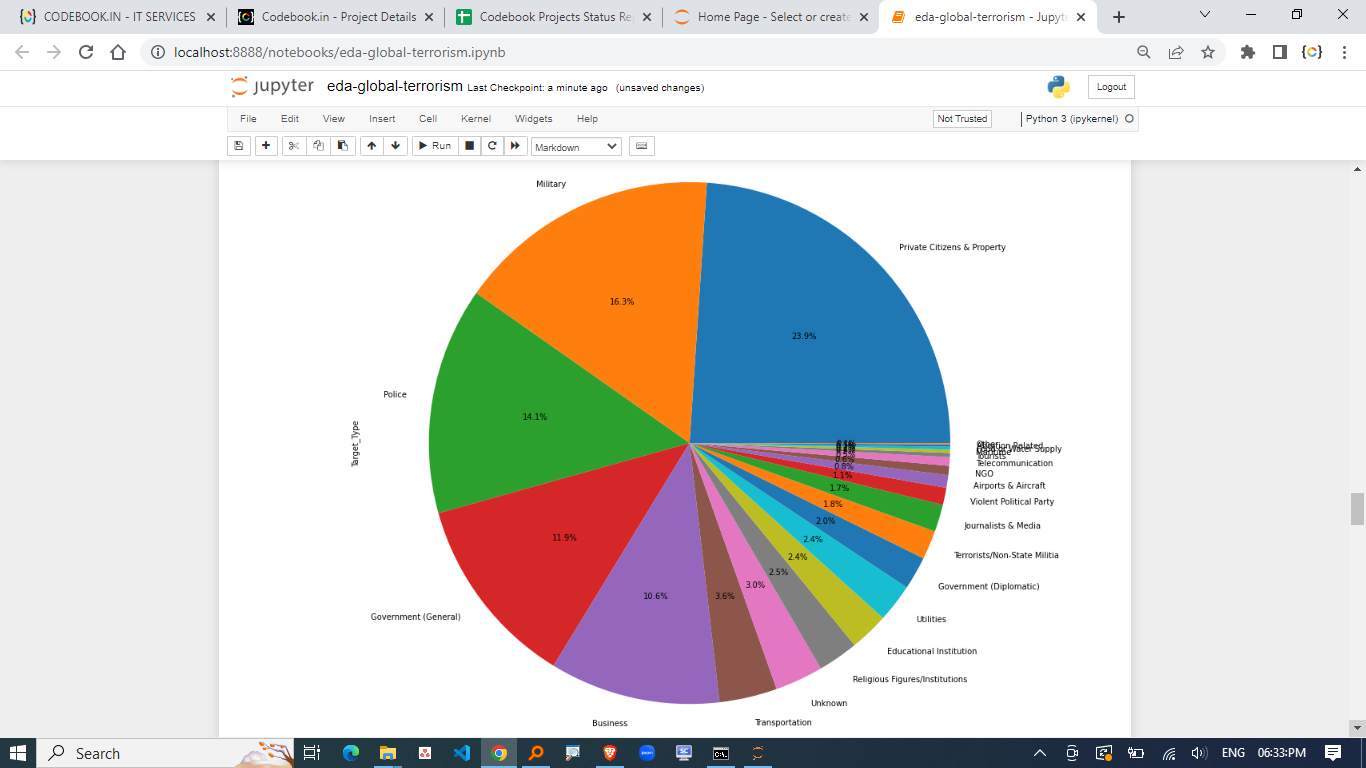This screenshot has height=768, width=1366.
Task: Copy the selected cells
Action: click(x=318, y=146)
